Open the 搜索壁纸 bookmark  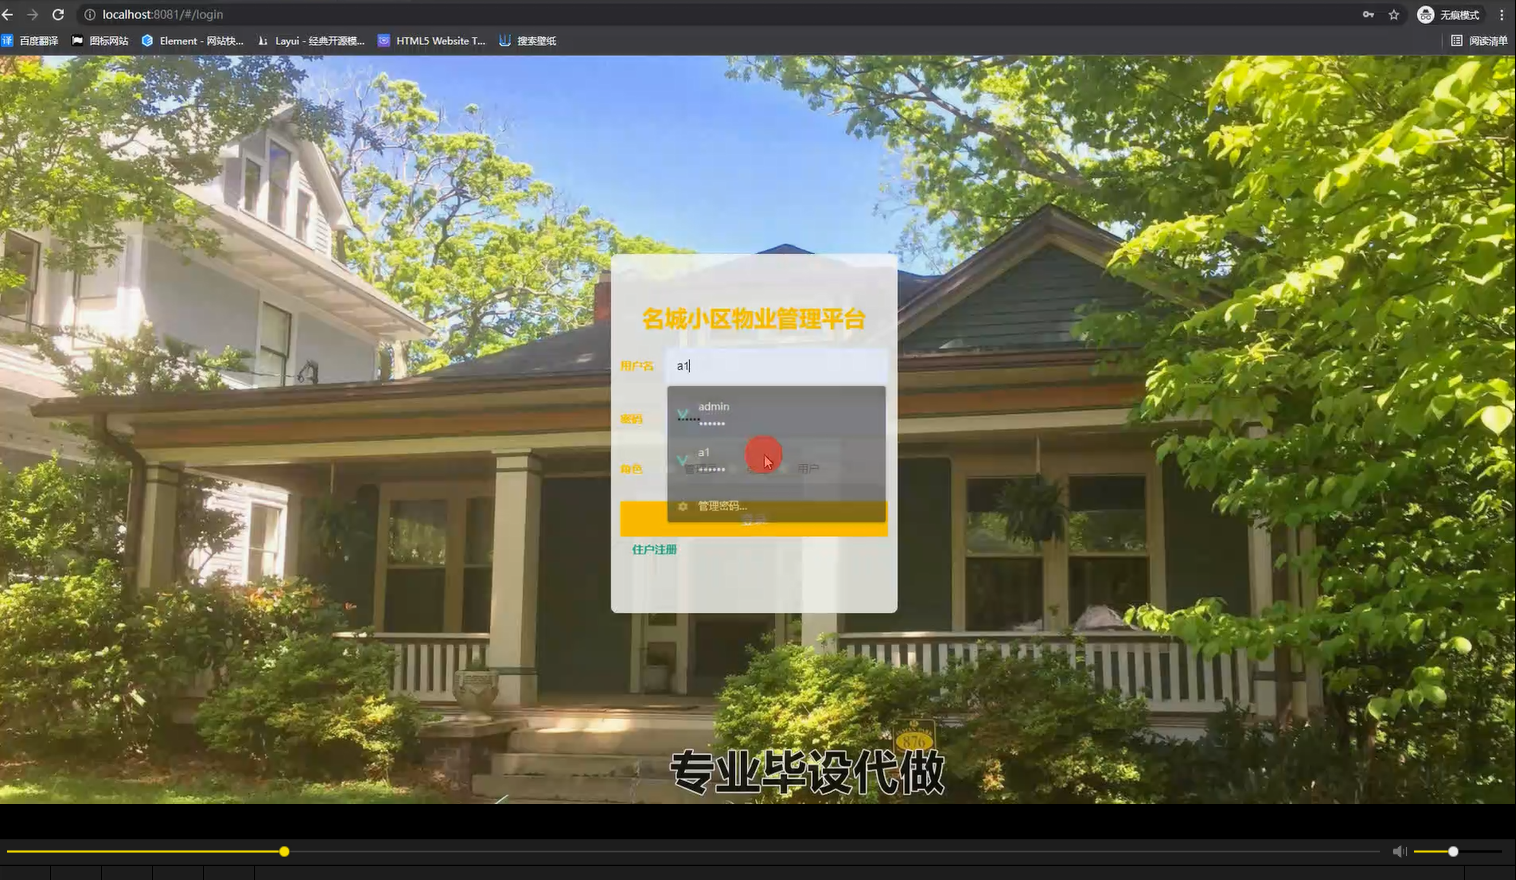pyautogui.click(x=530, y=41)
